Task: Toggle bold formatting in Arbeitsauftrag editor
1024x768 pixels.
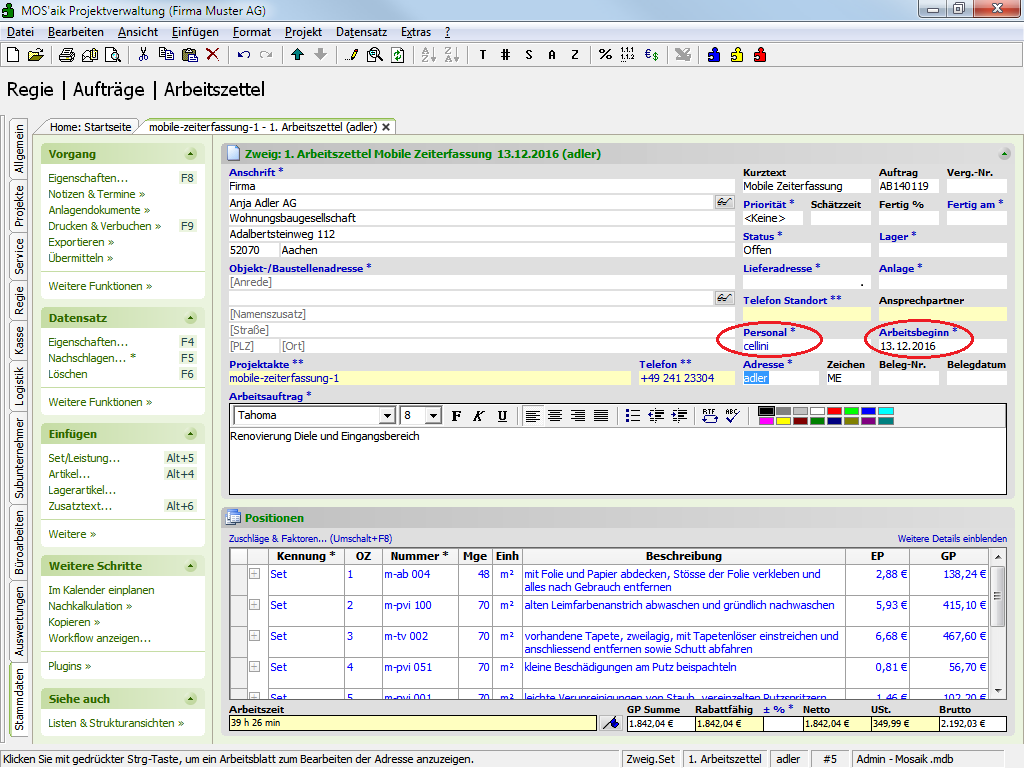Action: 457,415
